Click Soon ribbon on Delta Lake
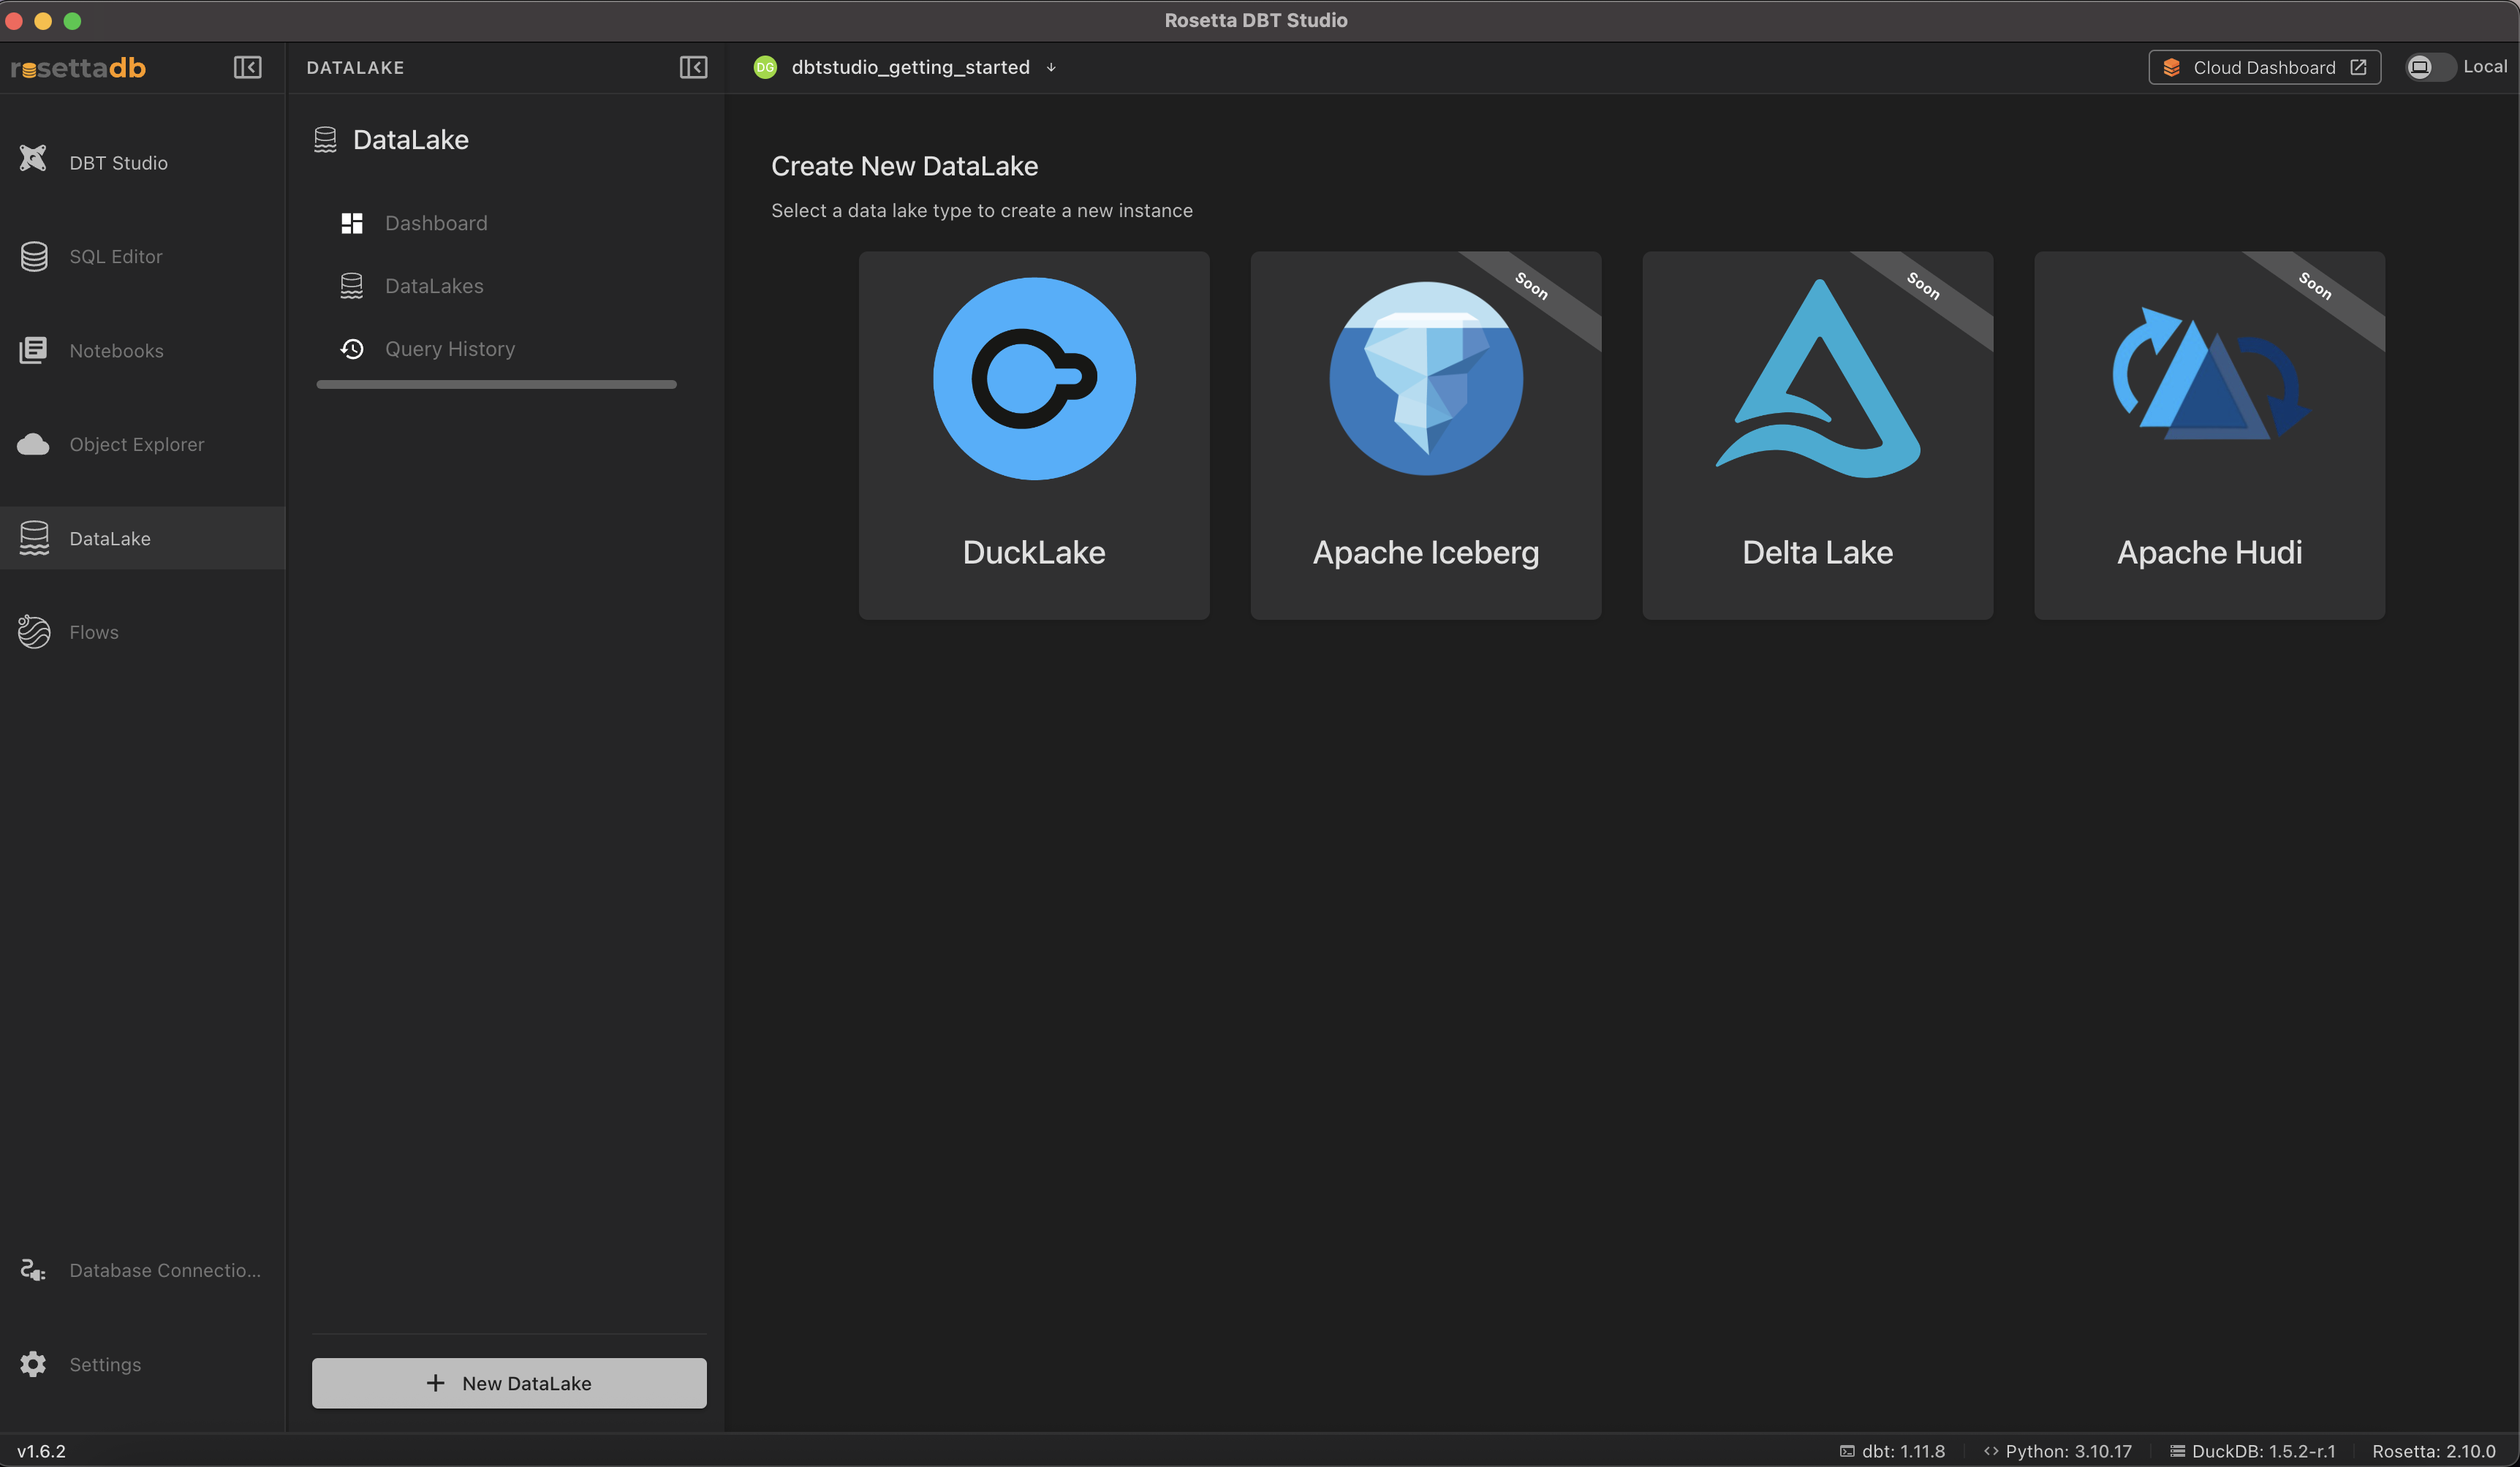Image resolution: width=2520 pixels, height=1467 pixels. coord(1924,286)
